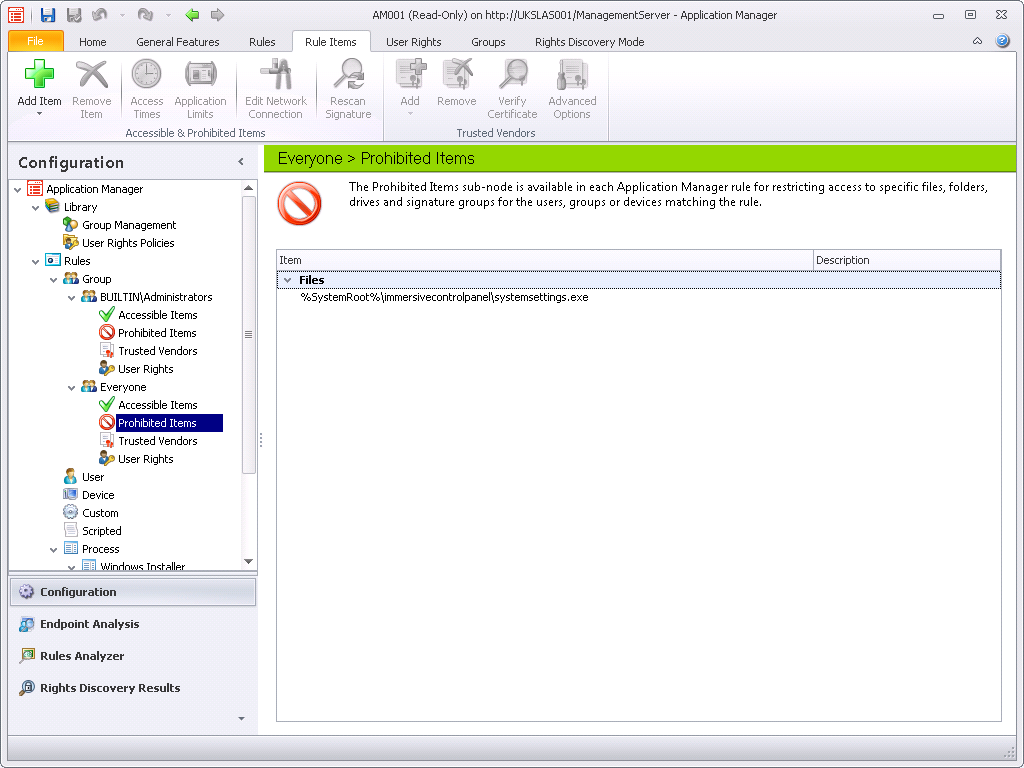
Task: Open Application Limits in the ribbon
Action: pyautogui.click(x=200, y=74)
